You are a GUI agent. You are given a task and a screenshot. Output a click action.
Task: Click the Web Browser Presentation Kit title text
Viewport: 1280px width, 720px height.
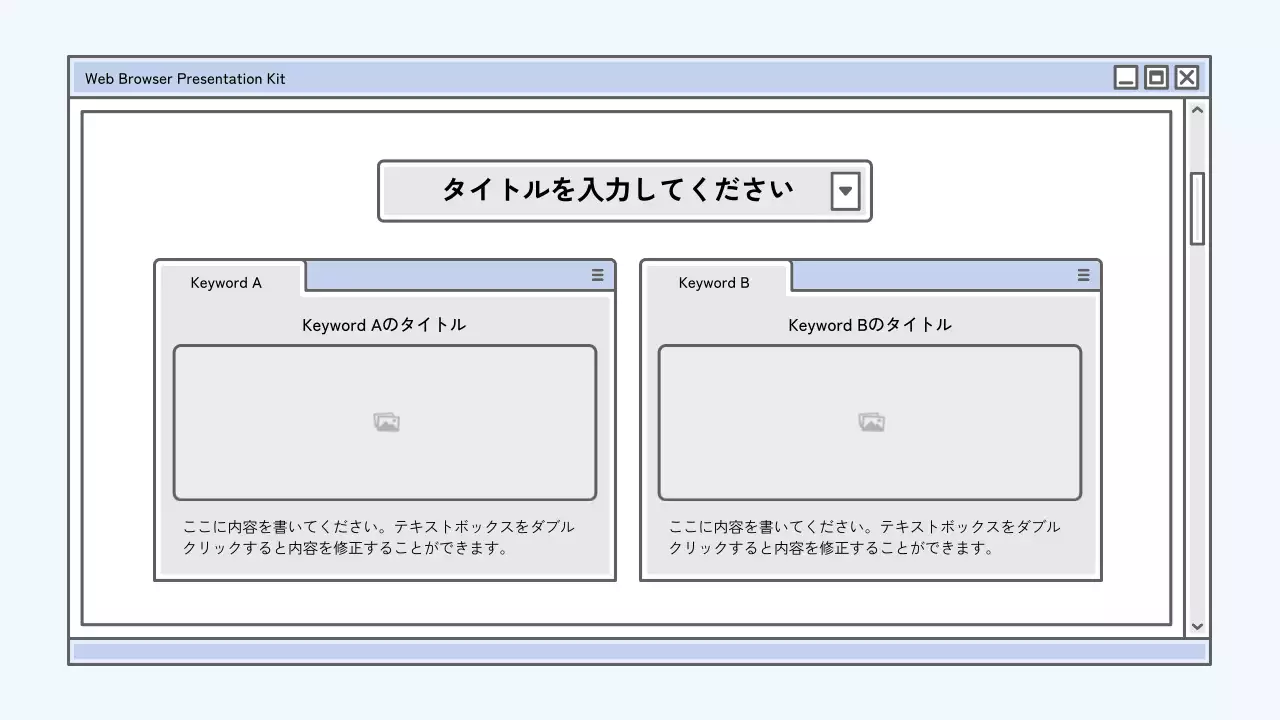[185, 78]
